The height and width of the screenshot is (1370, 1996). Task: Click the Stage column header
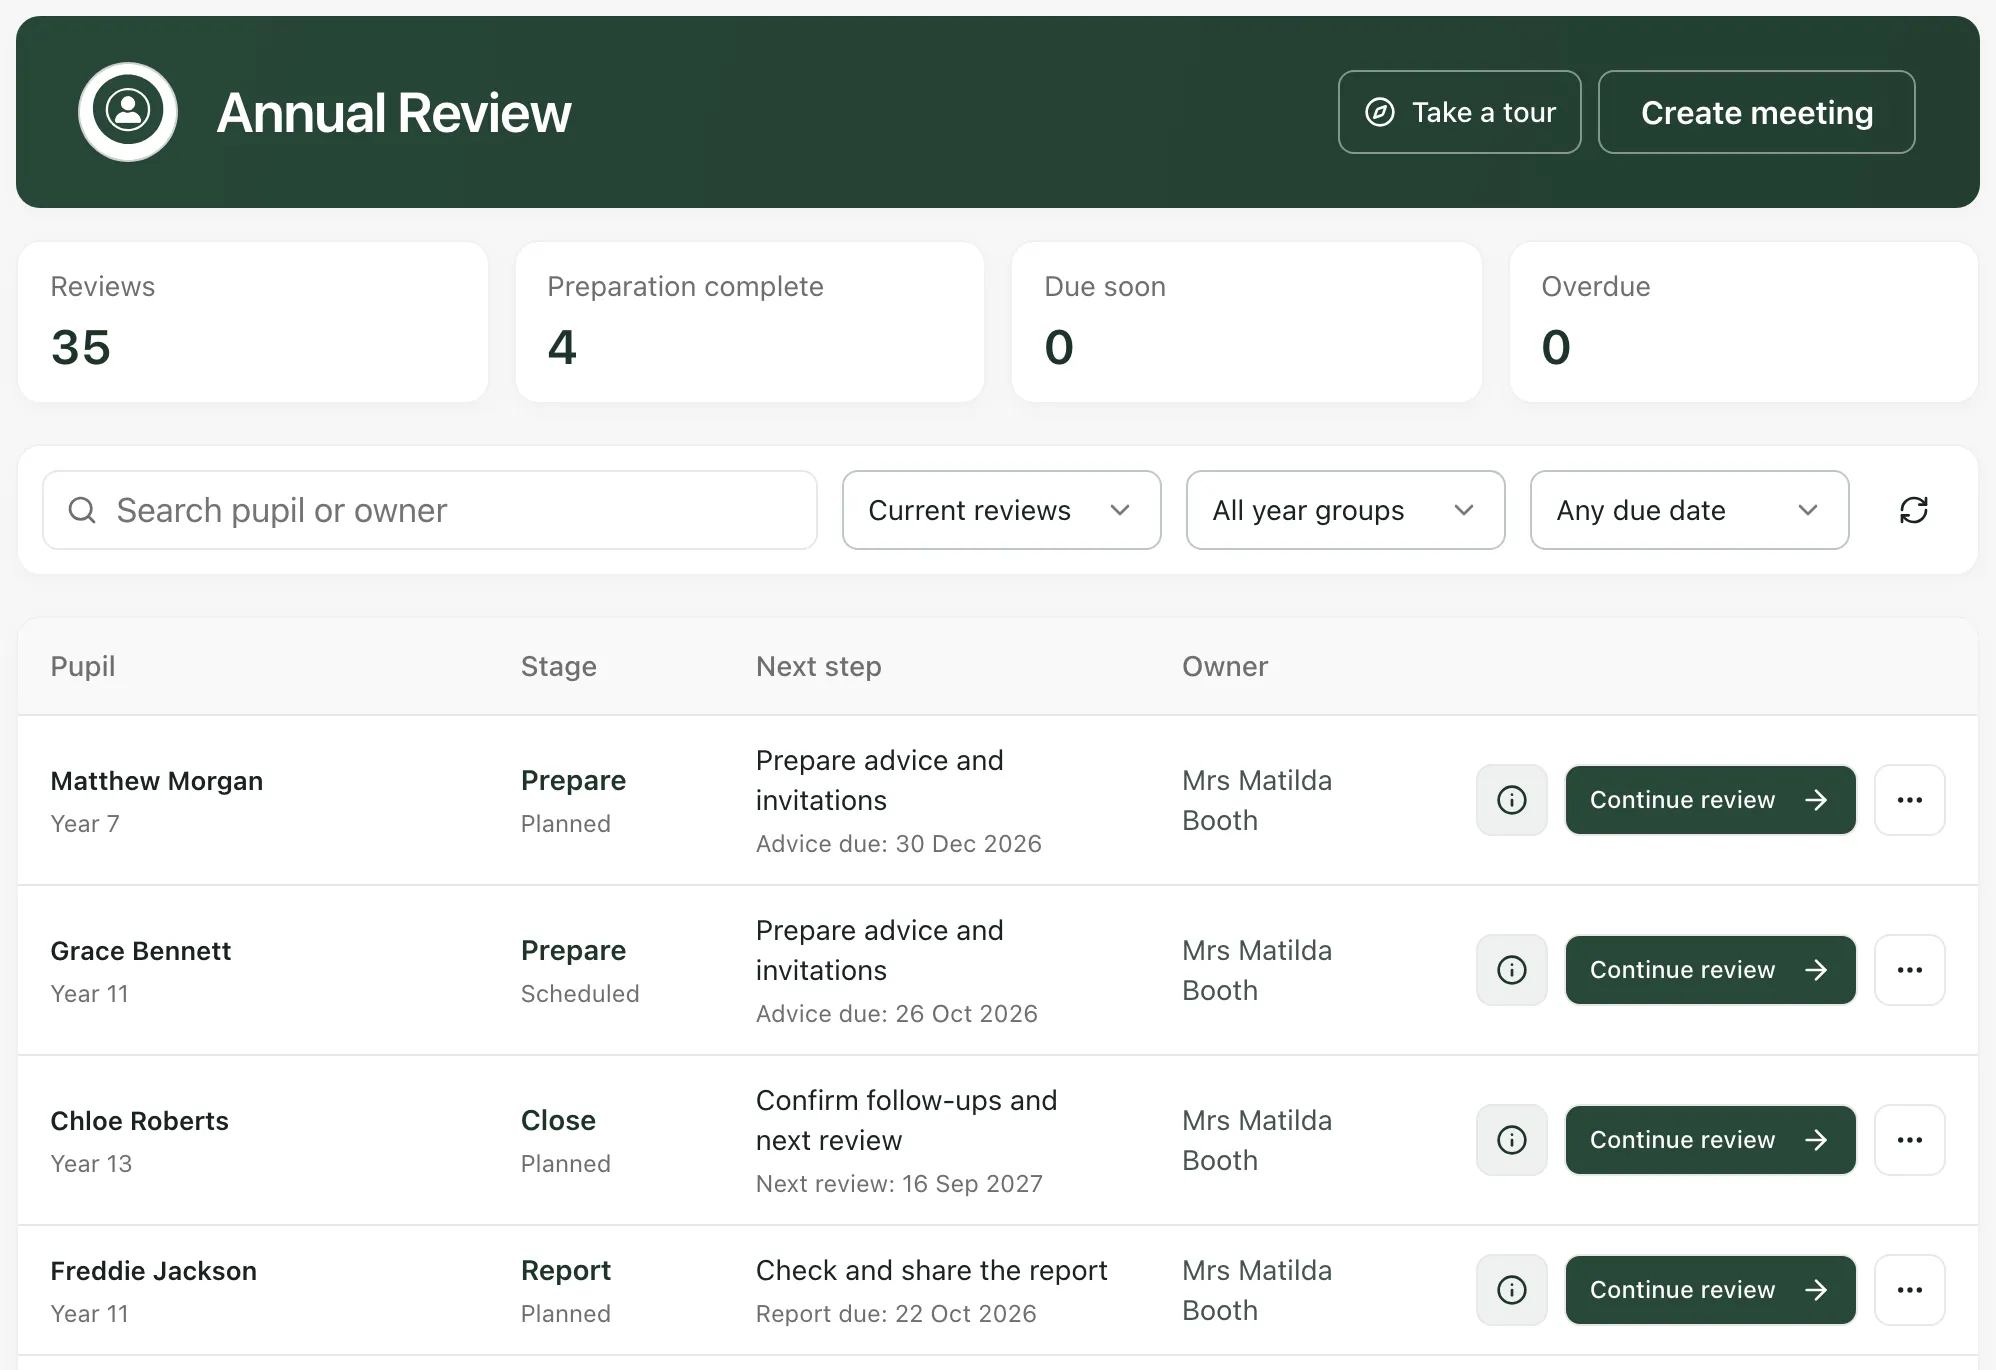coord(559,666)
